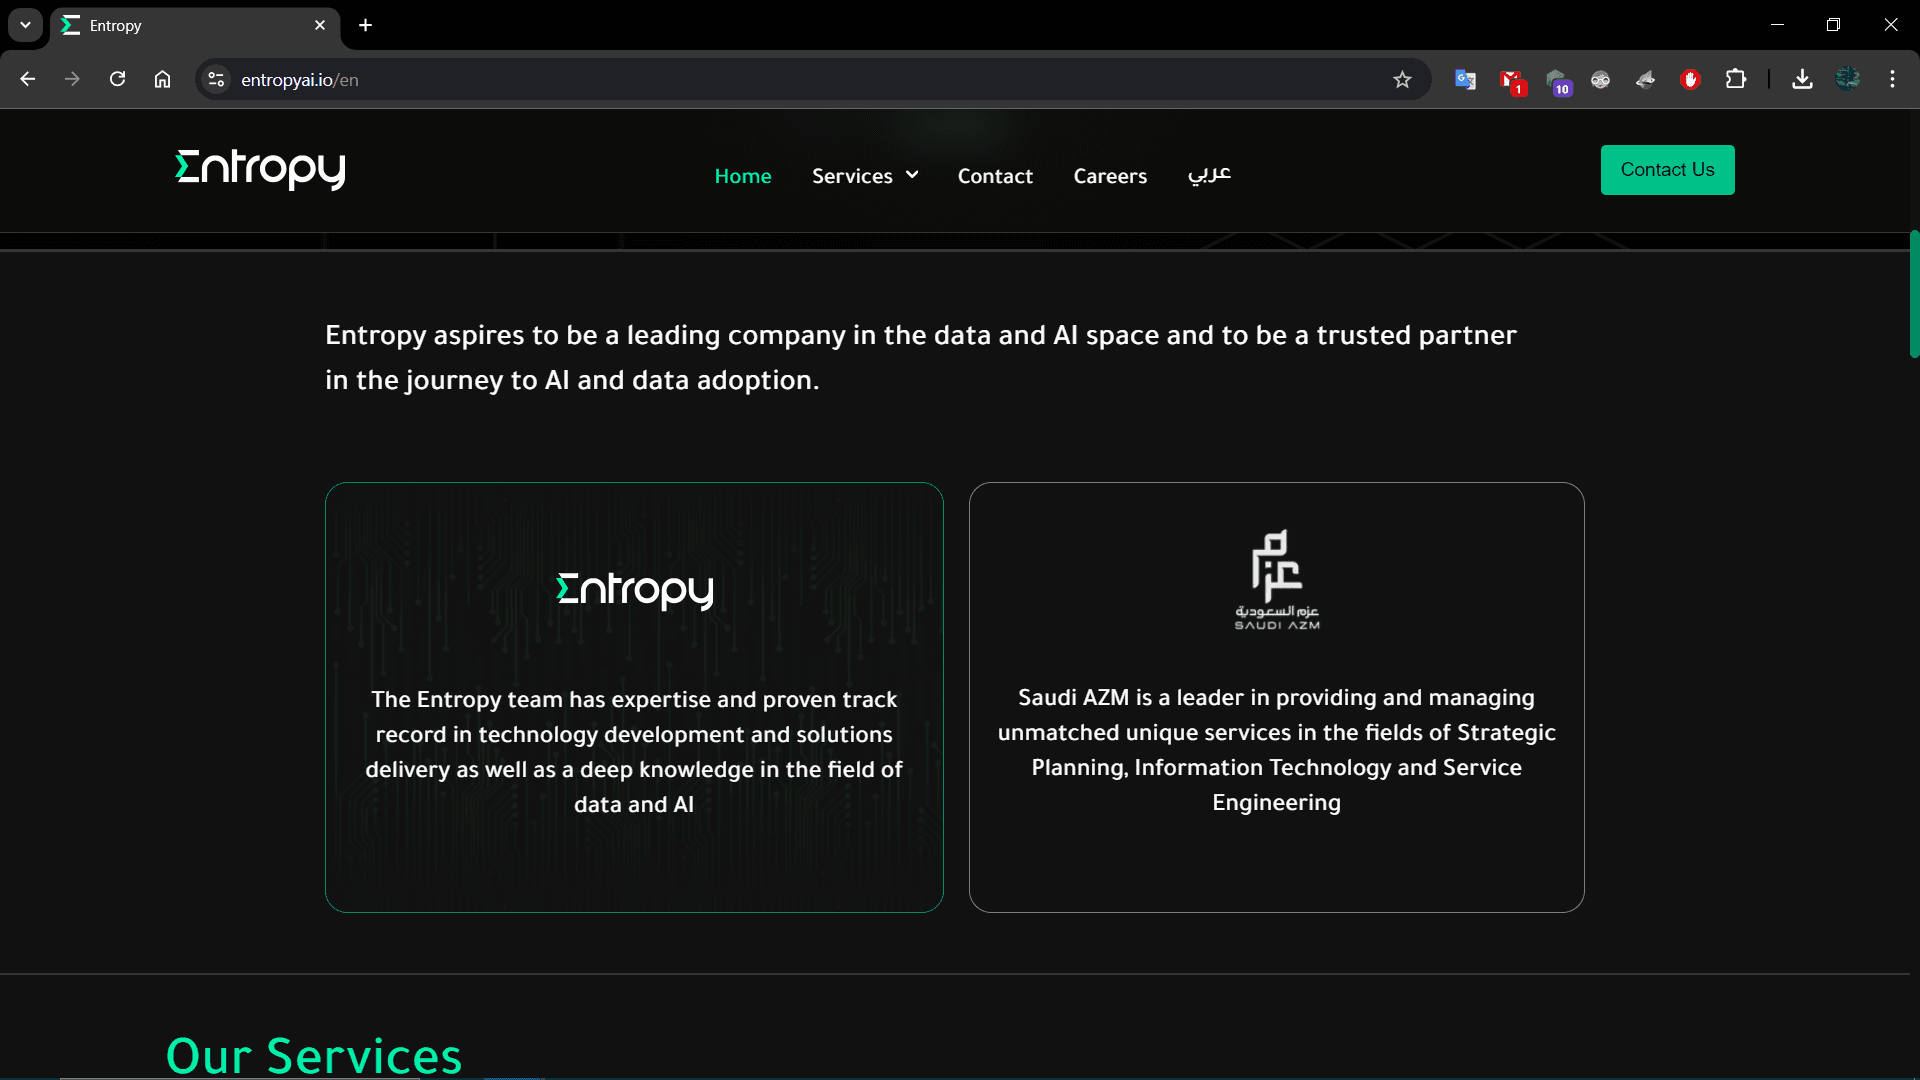
Task: Click the Saudi AZM description paragraph
Action: (1277, 750)
